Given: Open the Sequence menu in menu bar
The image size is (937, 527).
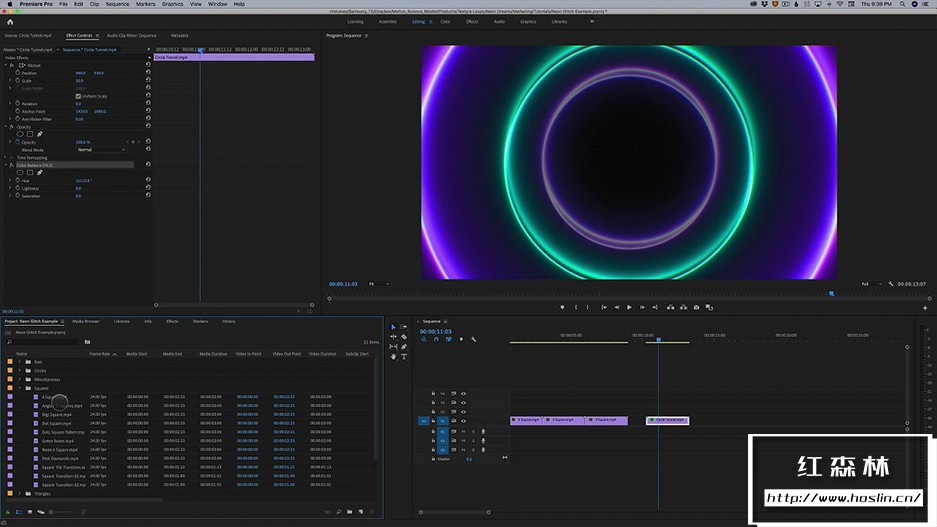Looking at the screenshot, I should (x=117, y=4).
